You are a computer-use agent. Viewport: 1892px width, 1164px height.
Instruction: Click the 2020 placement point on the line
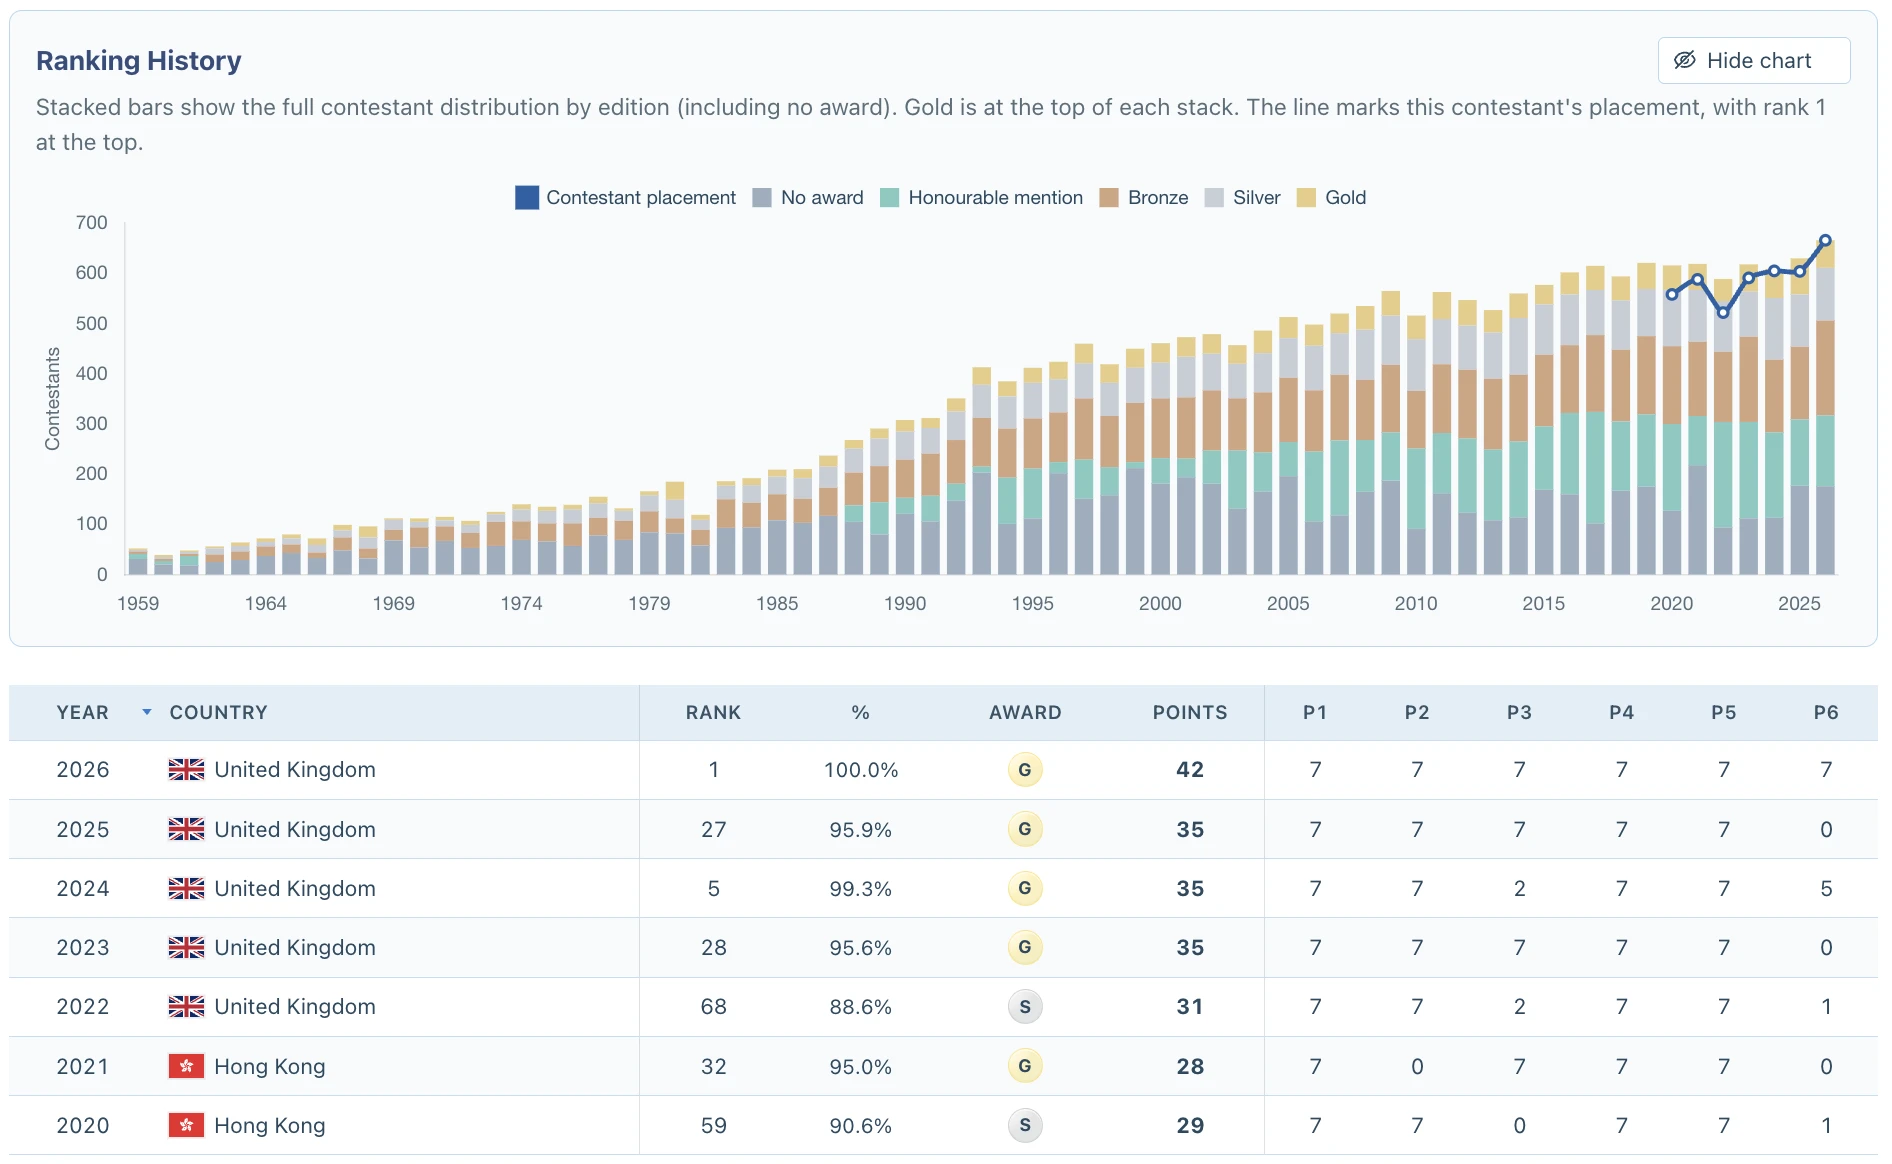(1672, 294)
